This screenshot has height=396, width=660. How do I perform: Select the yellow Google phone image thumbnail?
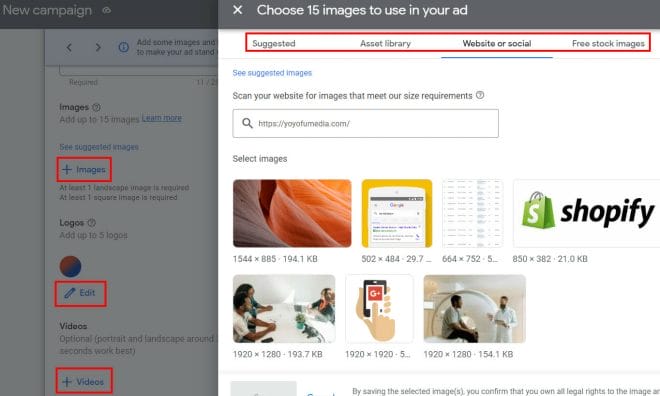[x=397, y=213]
